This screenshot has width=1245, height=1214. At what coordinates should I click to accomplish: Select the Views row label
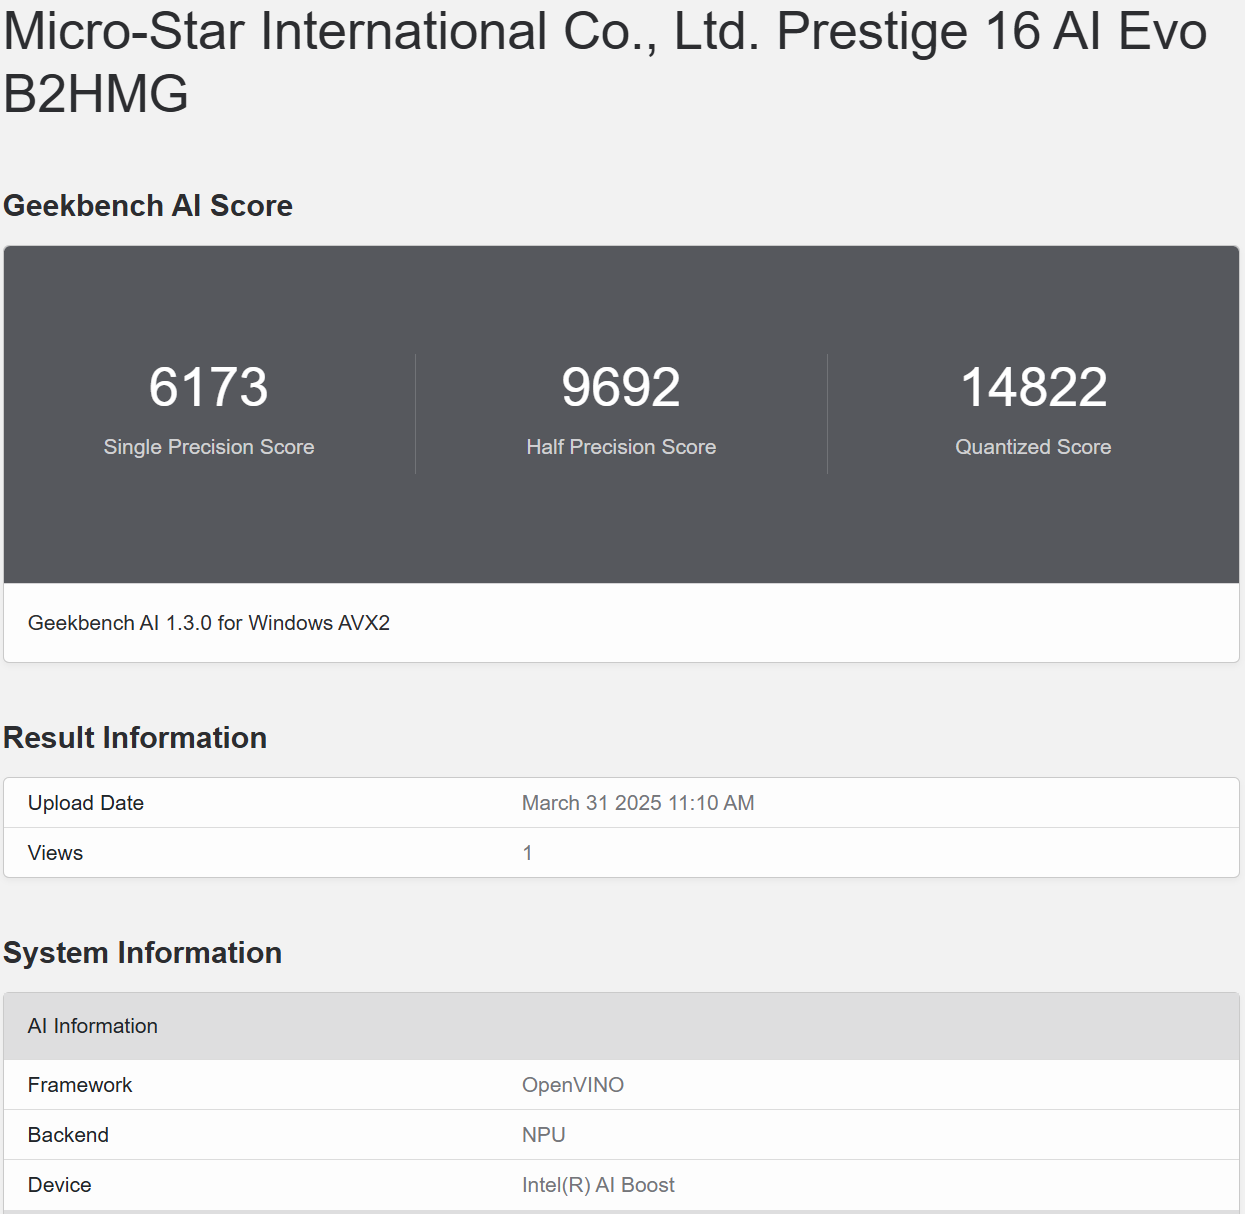click(x=55, y=853)
